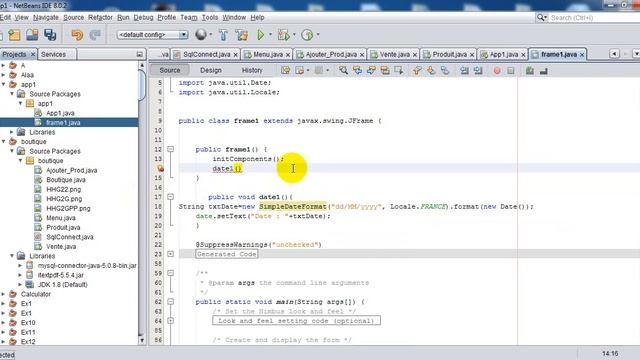Select Ajouter_Prod.java in boutique tree
Image resolution: width=640 pixels, height=360 pixels.
(x=71, y=170)
